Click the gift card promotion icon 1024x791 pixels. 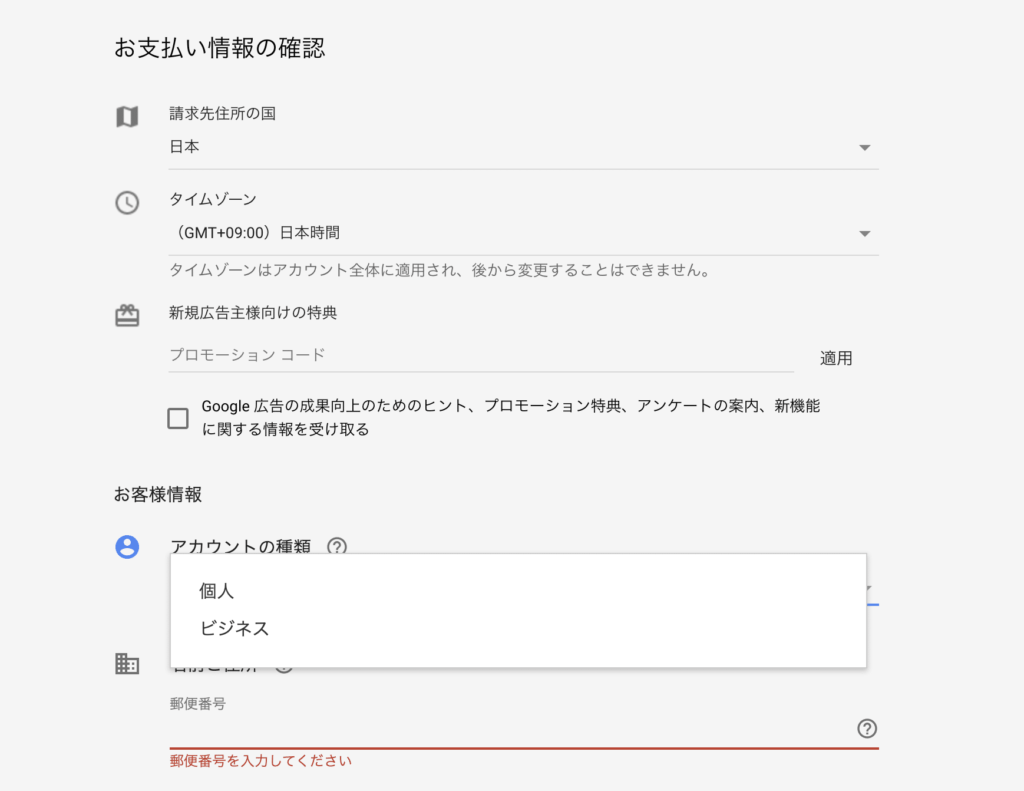tap(127, 316)
